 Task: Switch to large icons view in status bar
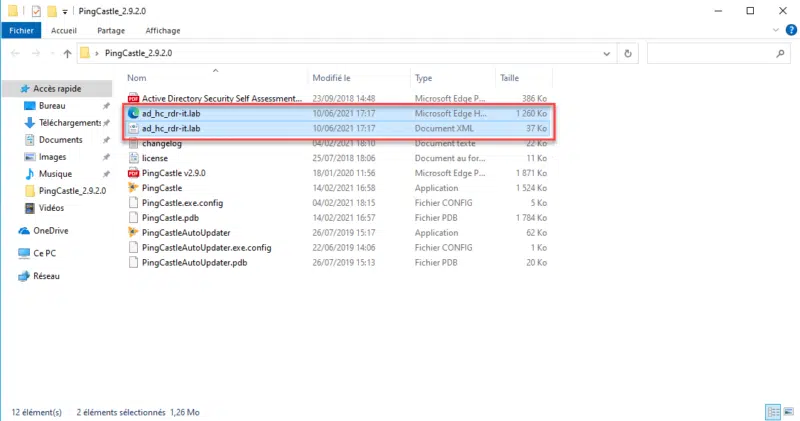789,412
